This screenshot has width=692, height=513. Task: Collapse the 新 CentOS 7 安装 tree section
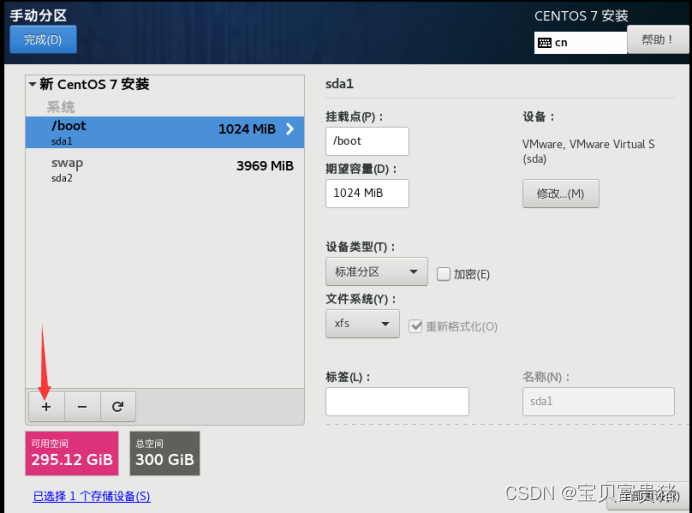tap(33, 84)
